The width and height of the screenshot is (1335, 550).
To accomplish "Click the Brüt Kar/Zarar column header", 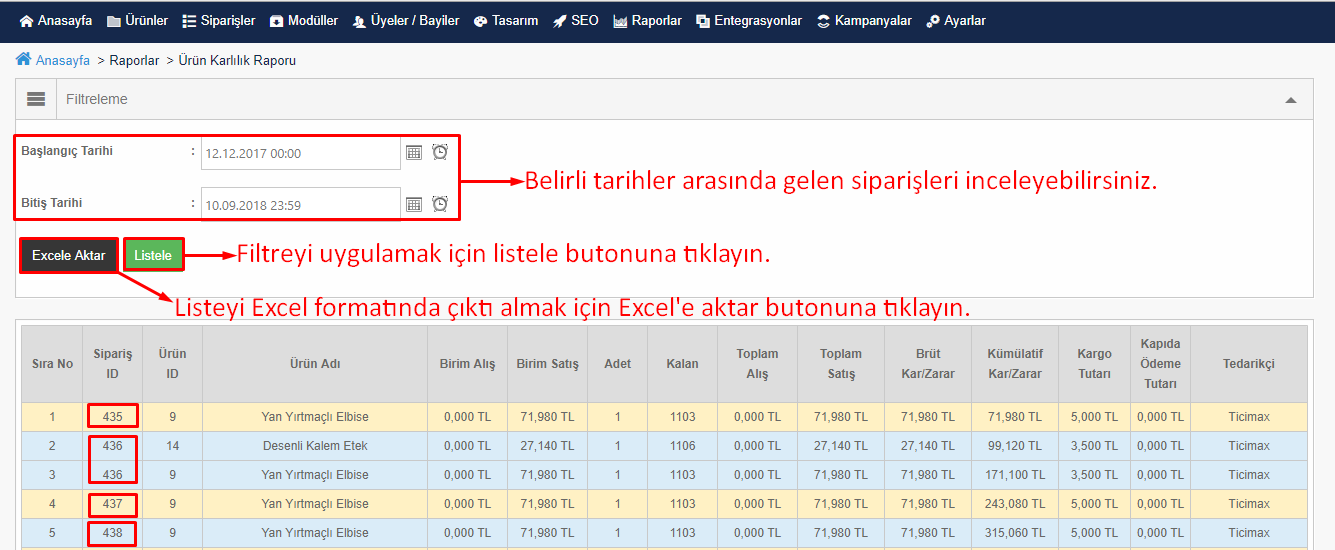I will point(928,364).
